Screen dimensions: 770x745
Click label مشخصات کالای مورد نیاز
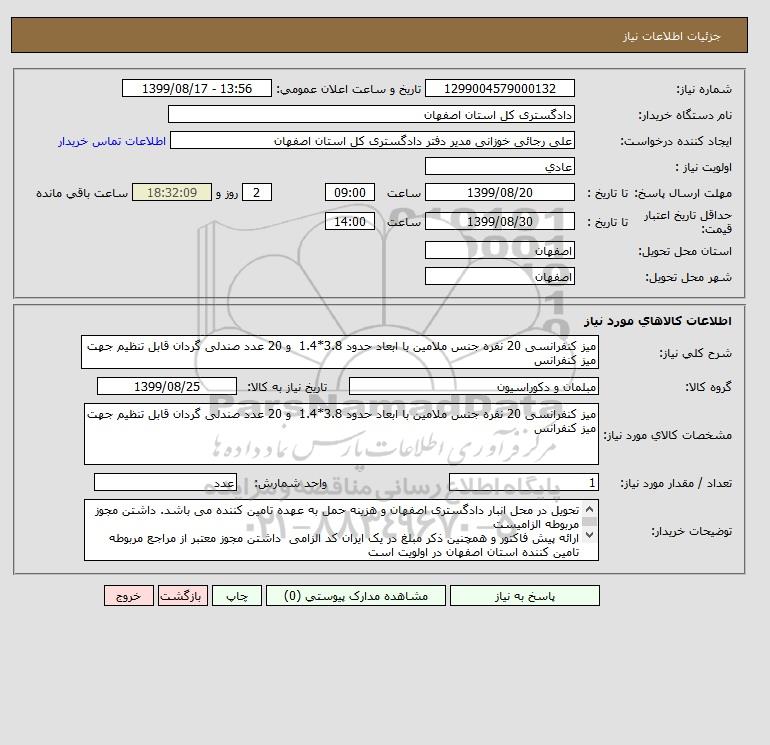tap(668, 435)
